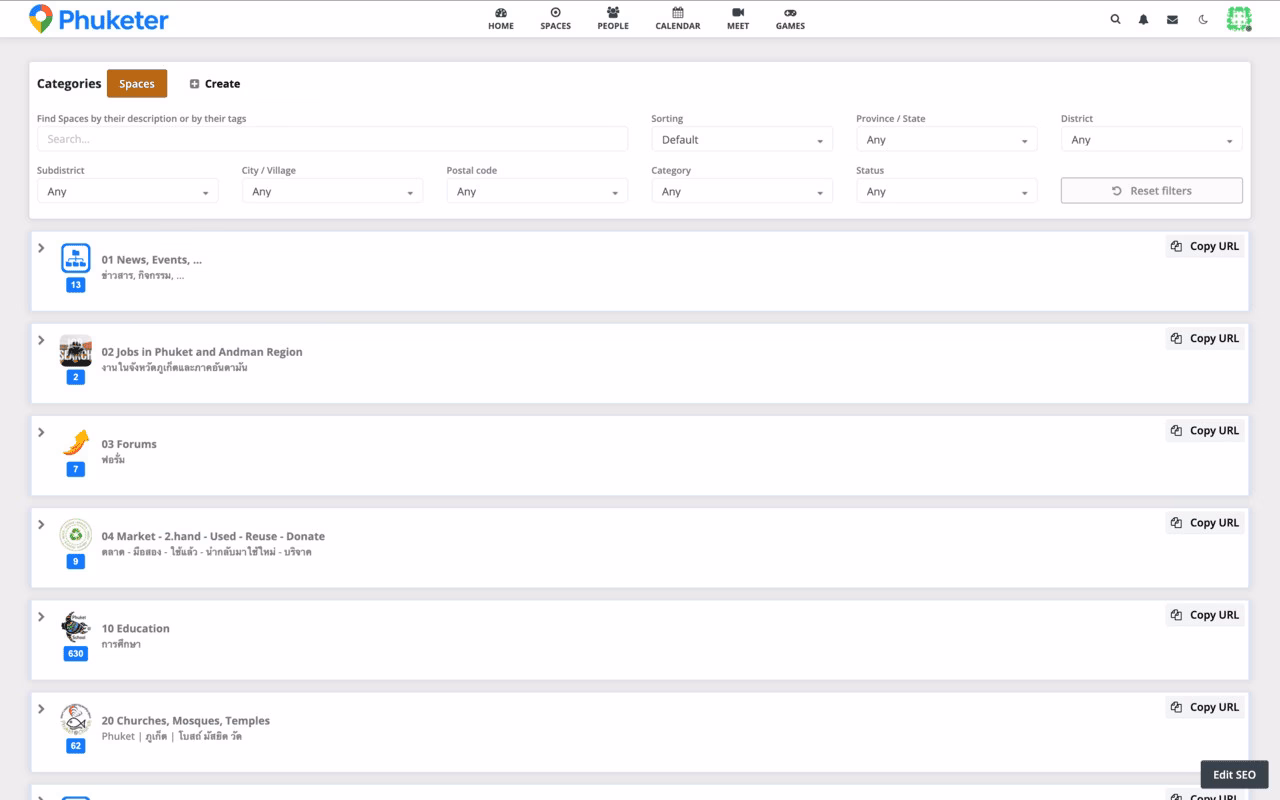Expand the 01 News, Events row
The height and width of the screenshot is (800, 1280).
[41, 248]
